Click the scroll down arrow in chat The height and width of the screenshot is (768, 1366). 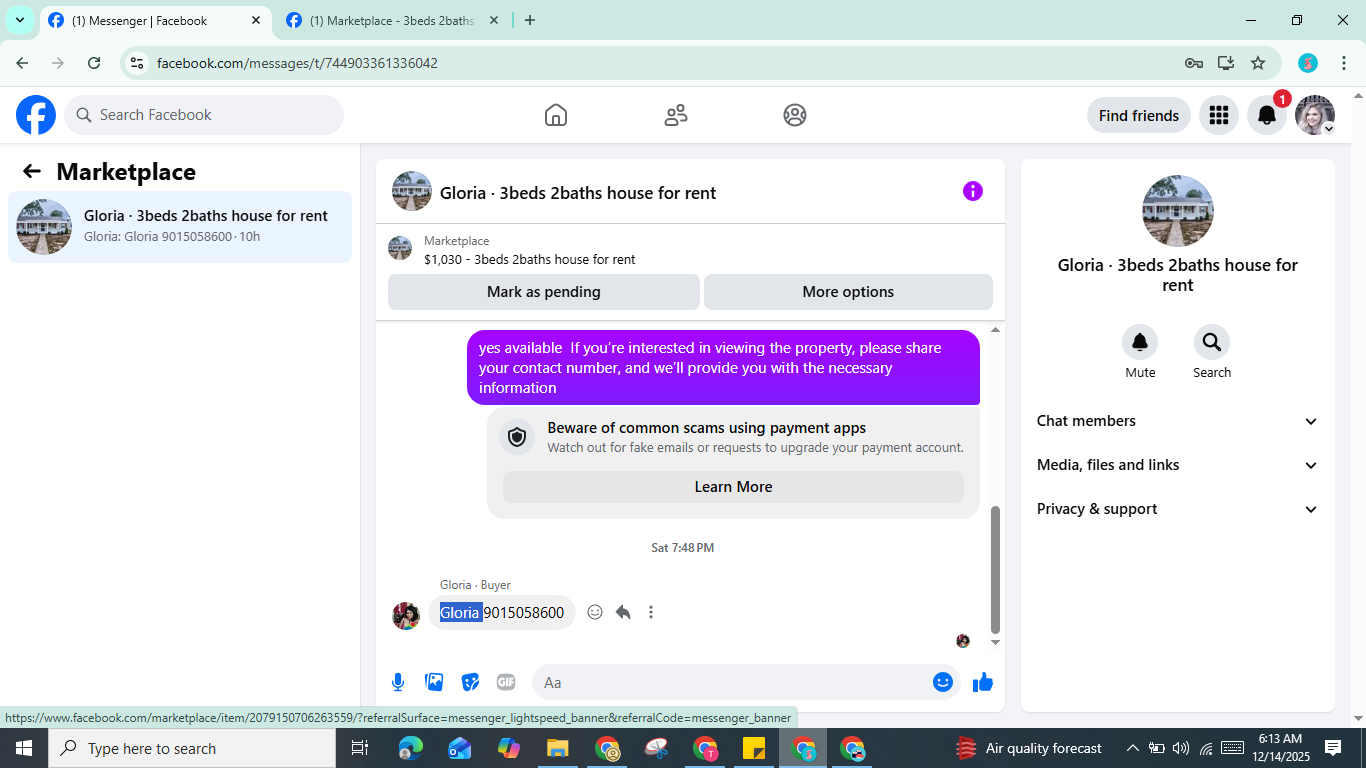[995, 642]
